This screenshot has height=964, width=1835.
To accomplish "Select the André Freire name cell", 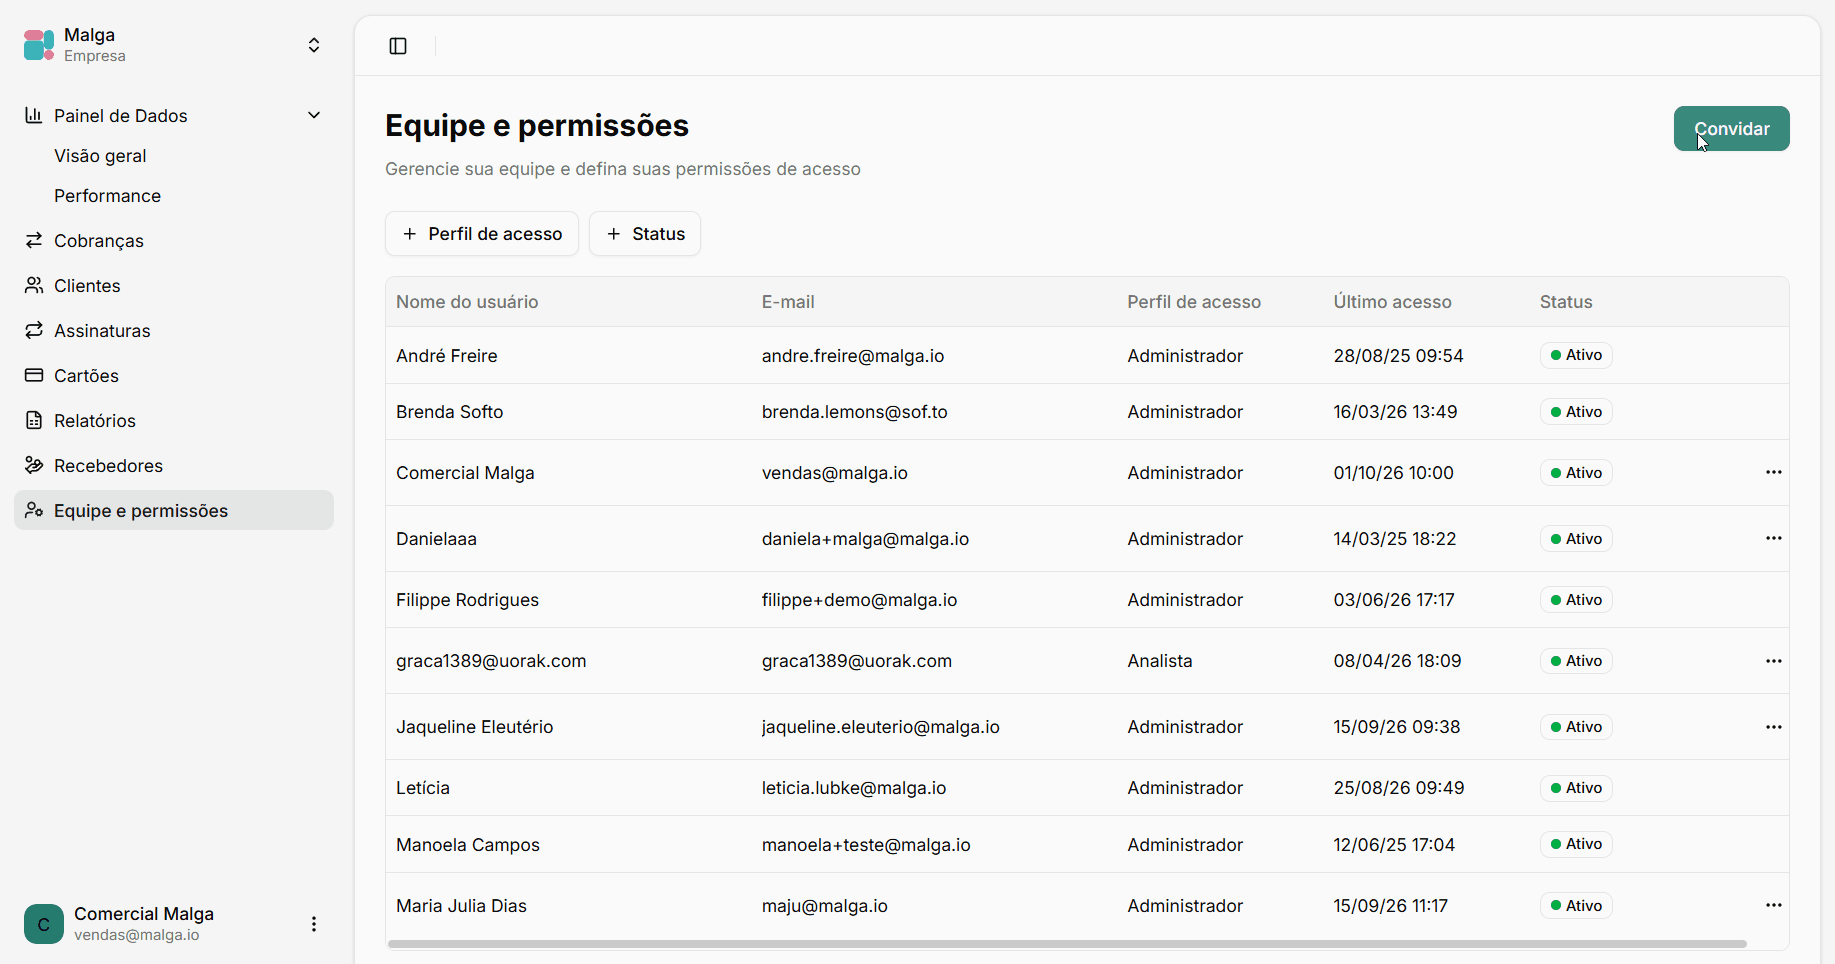I will 447,356.
